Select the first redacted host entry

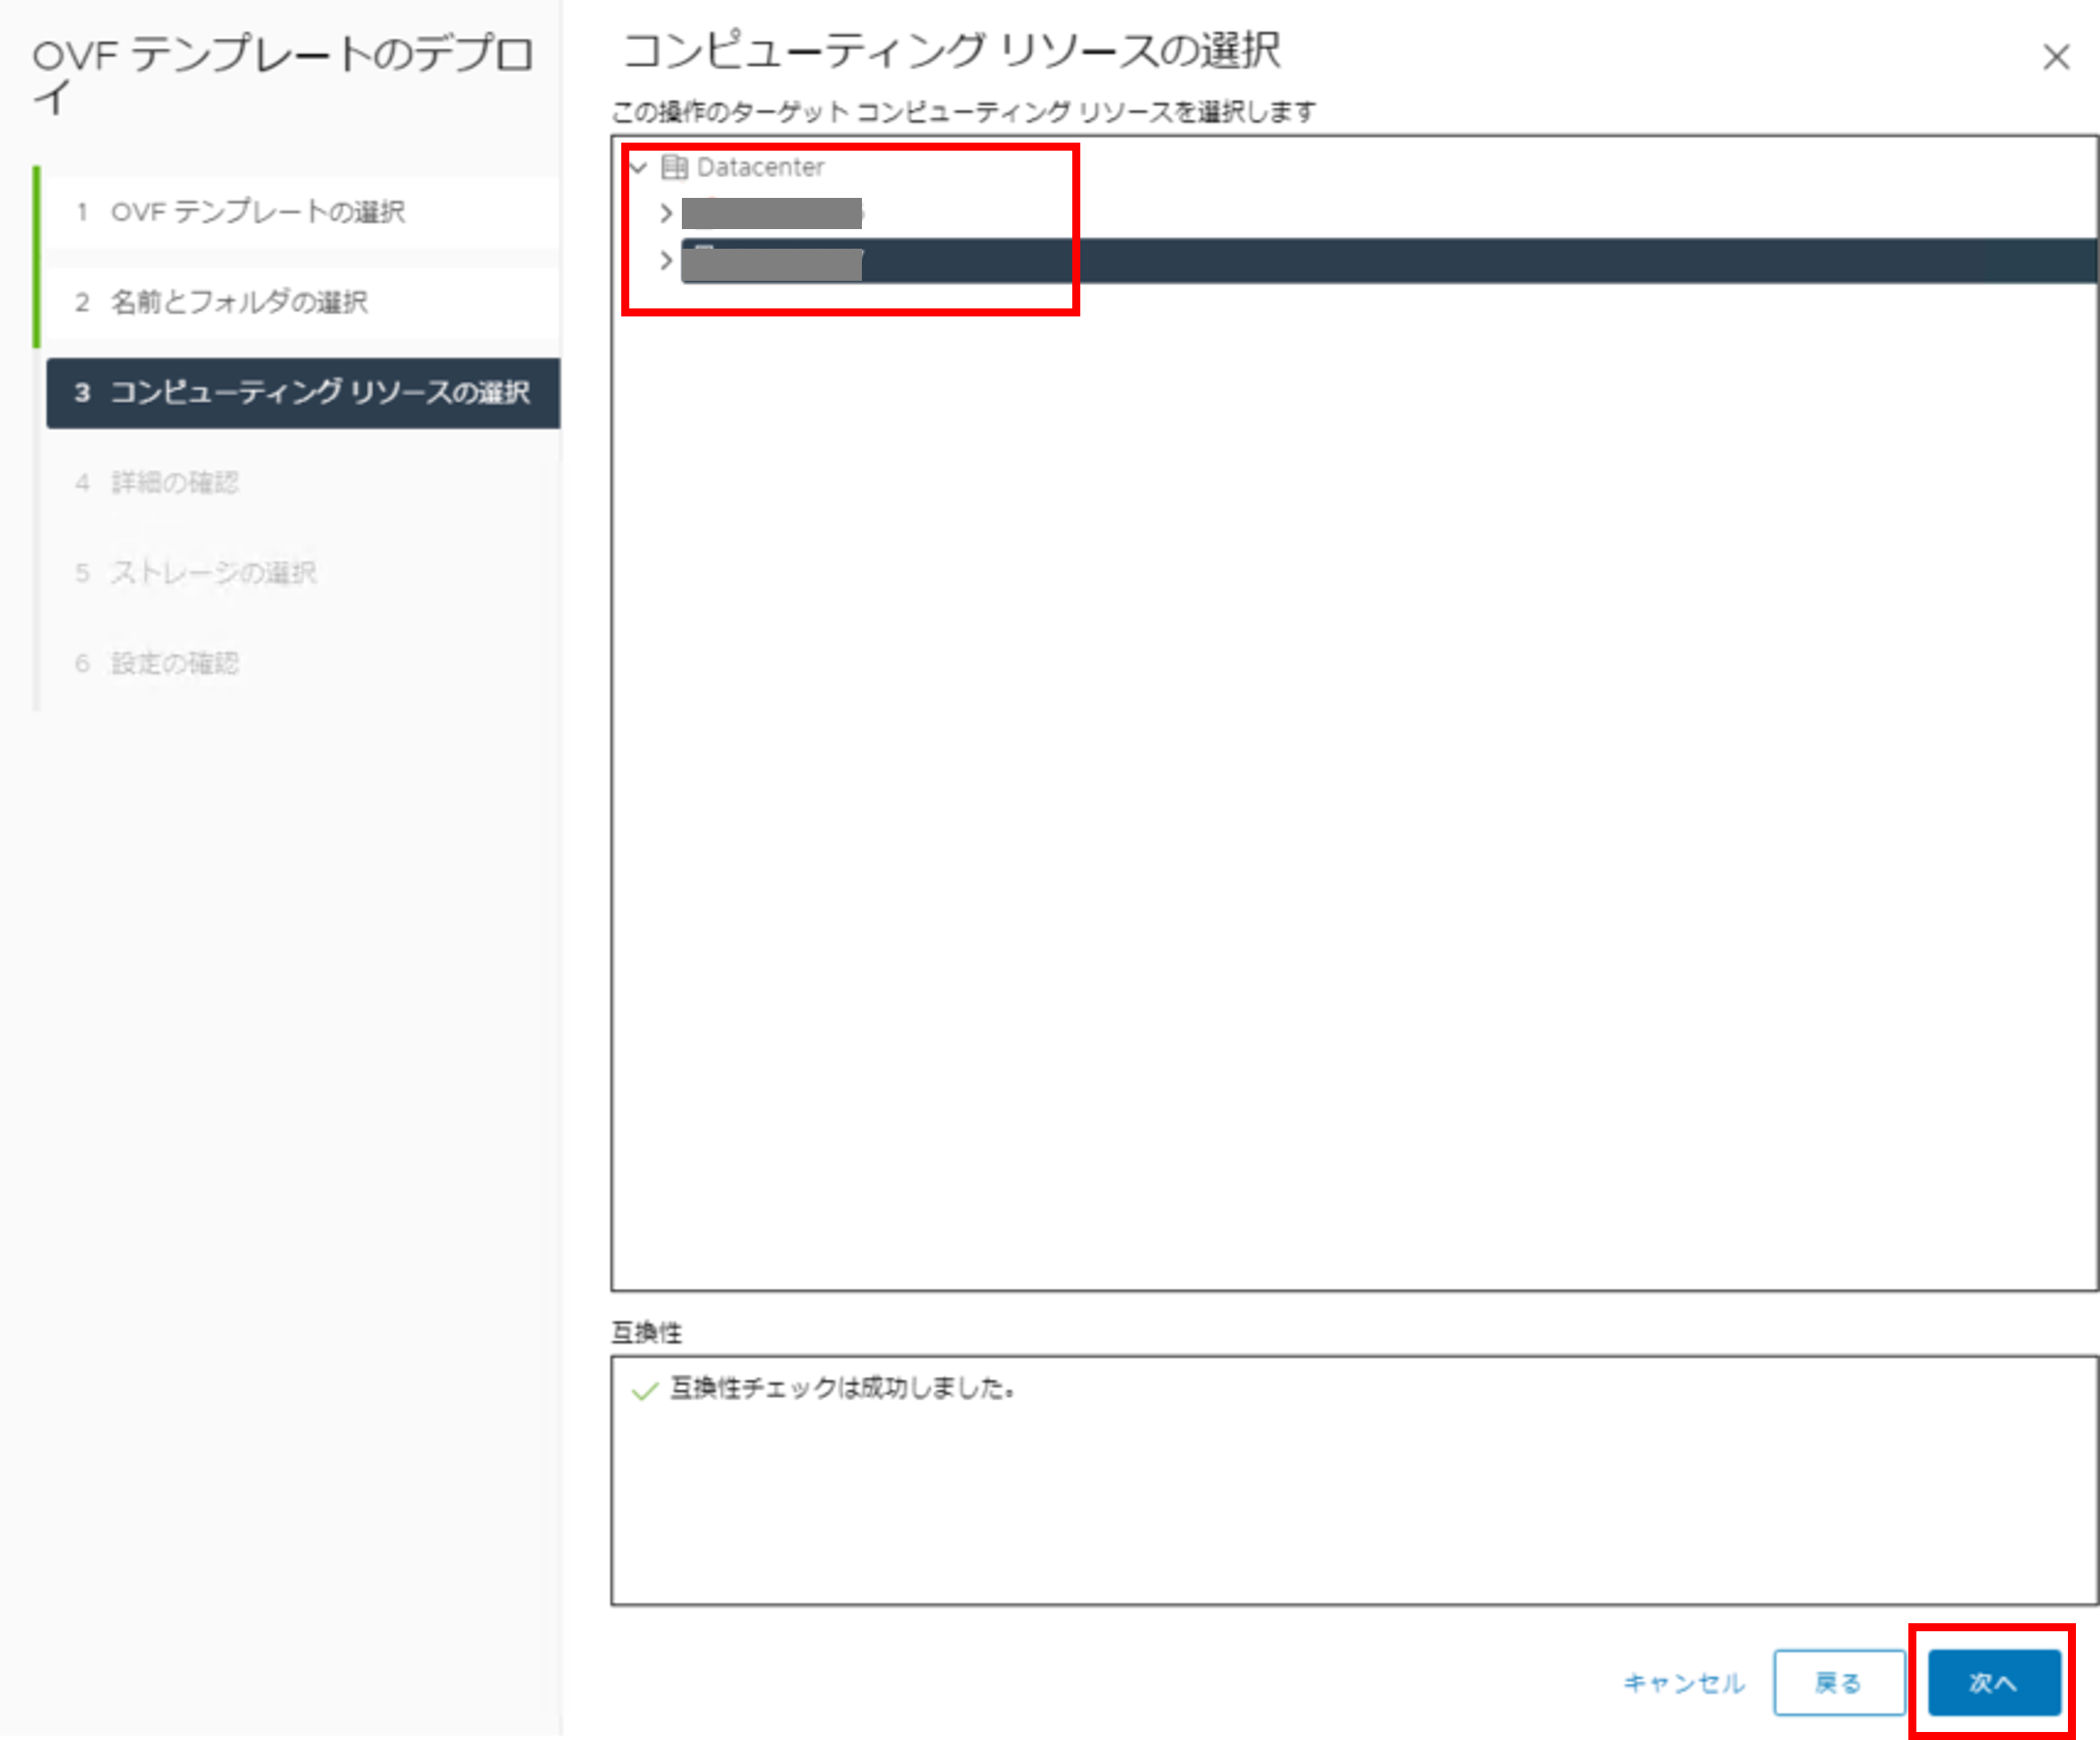pos(771,213)
